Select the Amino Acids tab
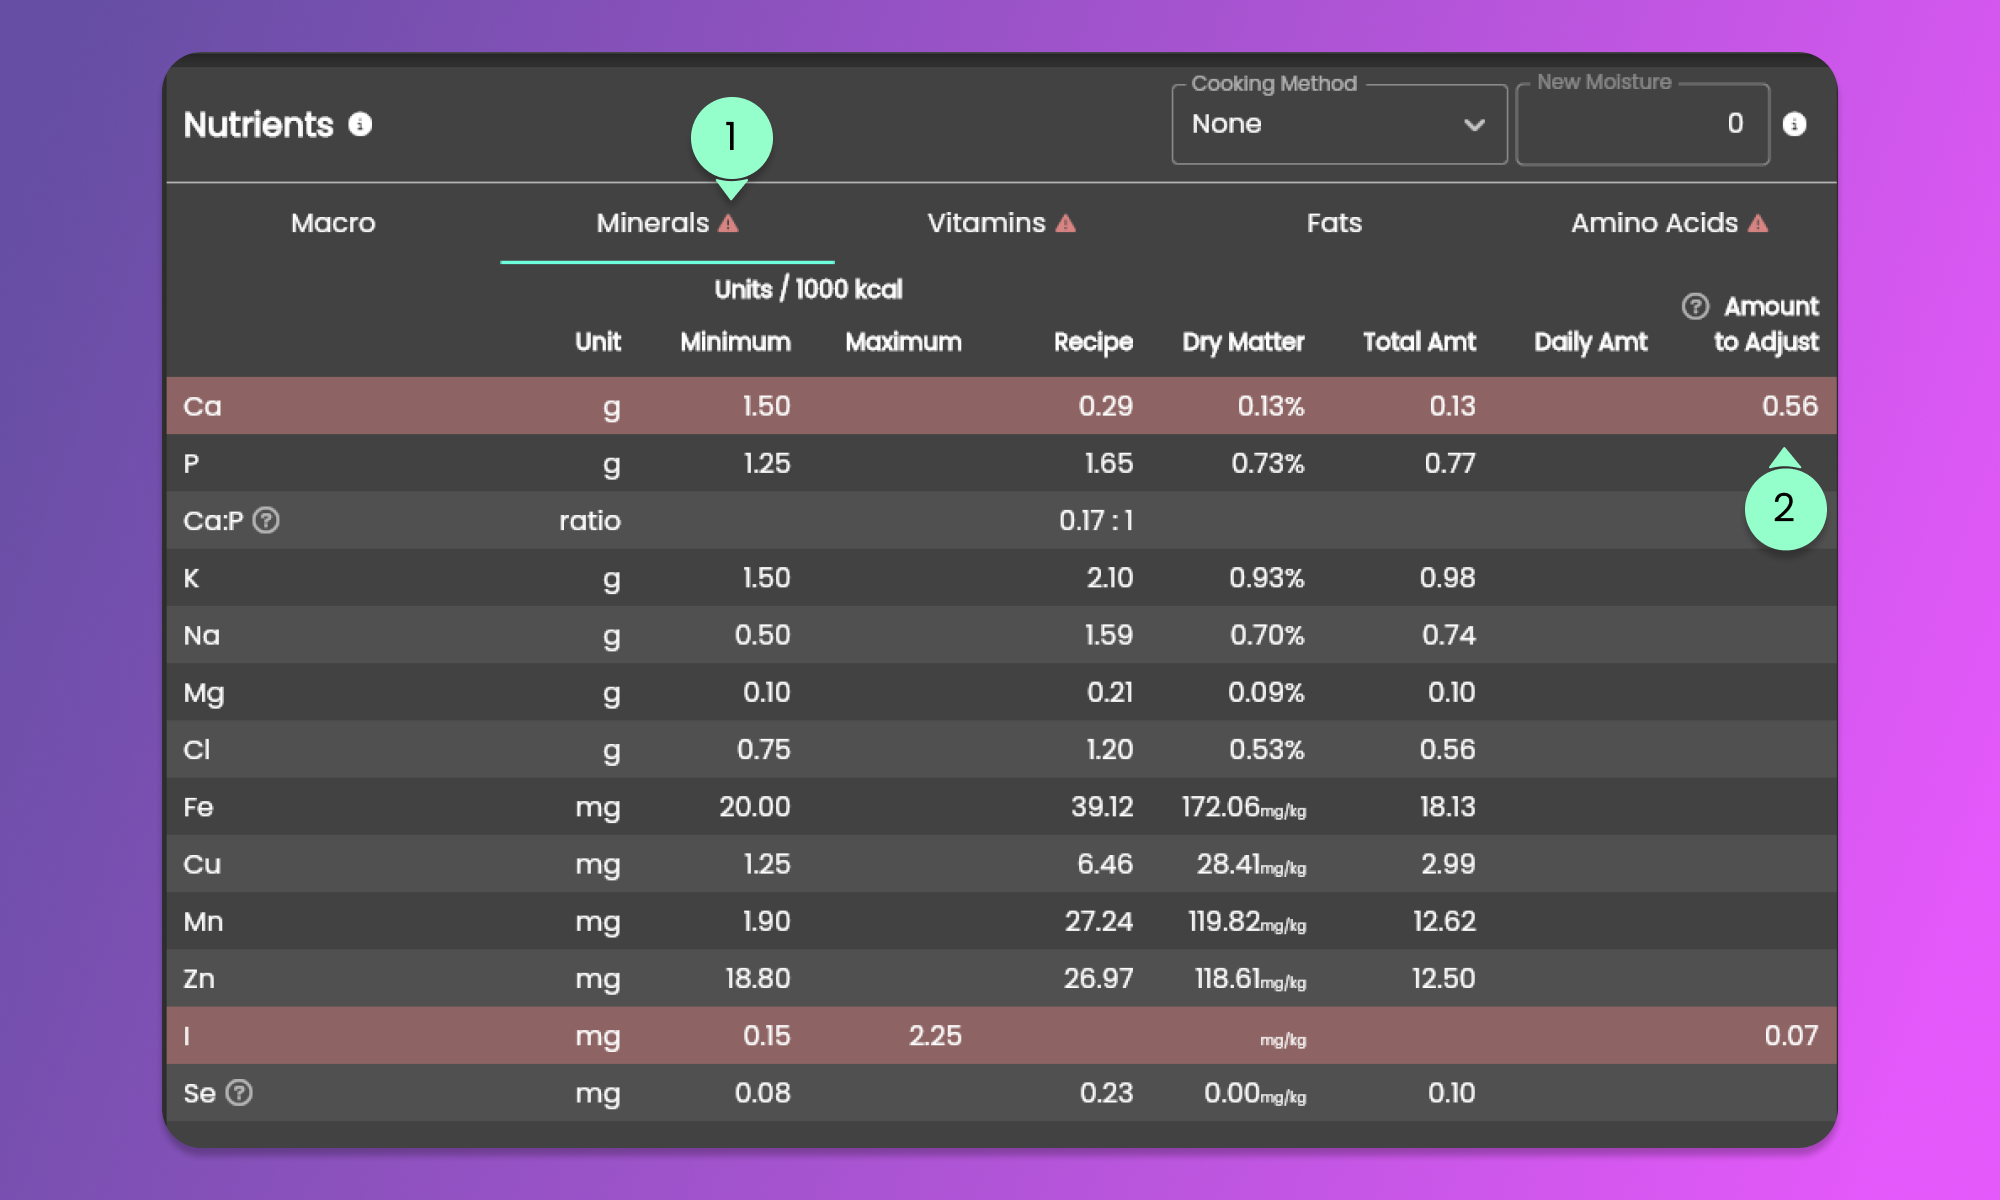 tap(1654, 223)
